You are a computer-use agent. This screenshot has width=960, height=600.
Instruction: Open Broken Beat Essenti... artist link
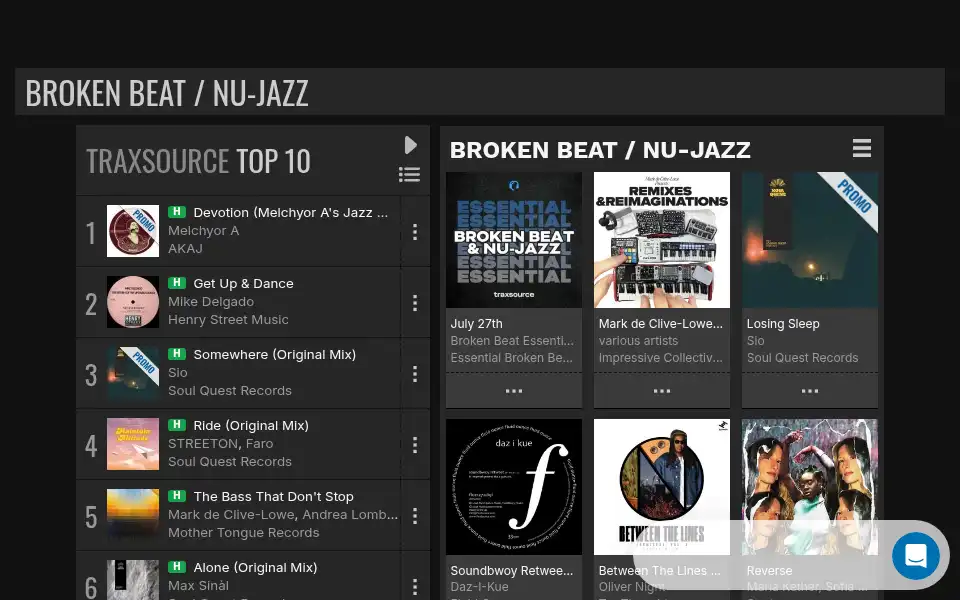512,341
